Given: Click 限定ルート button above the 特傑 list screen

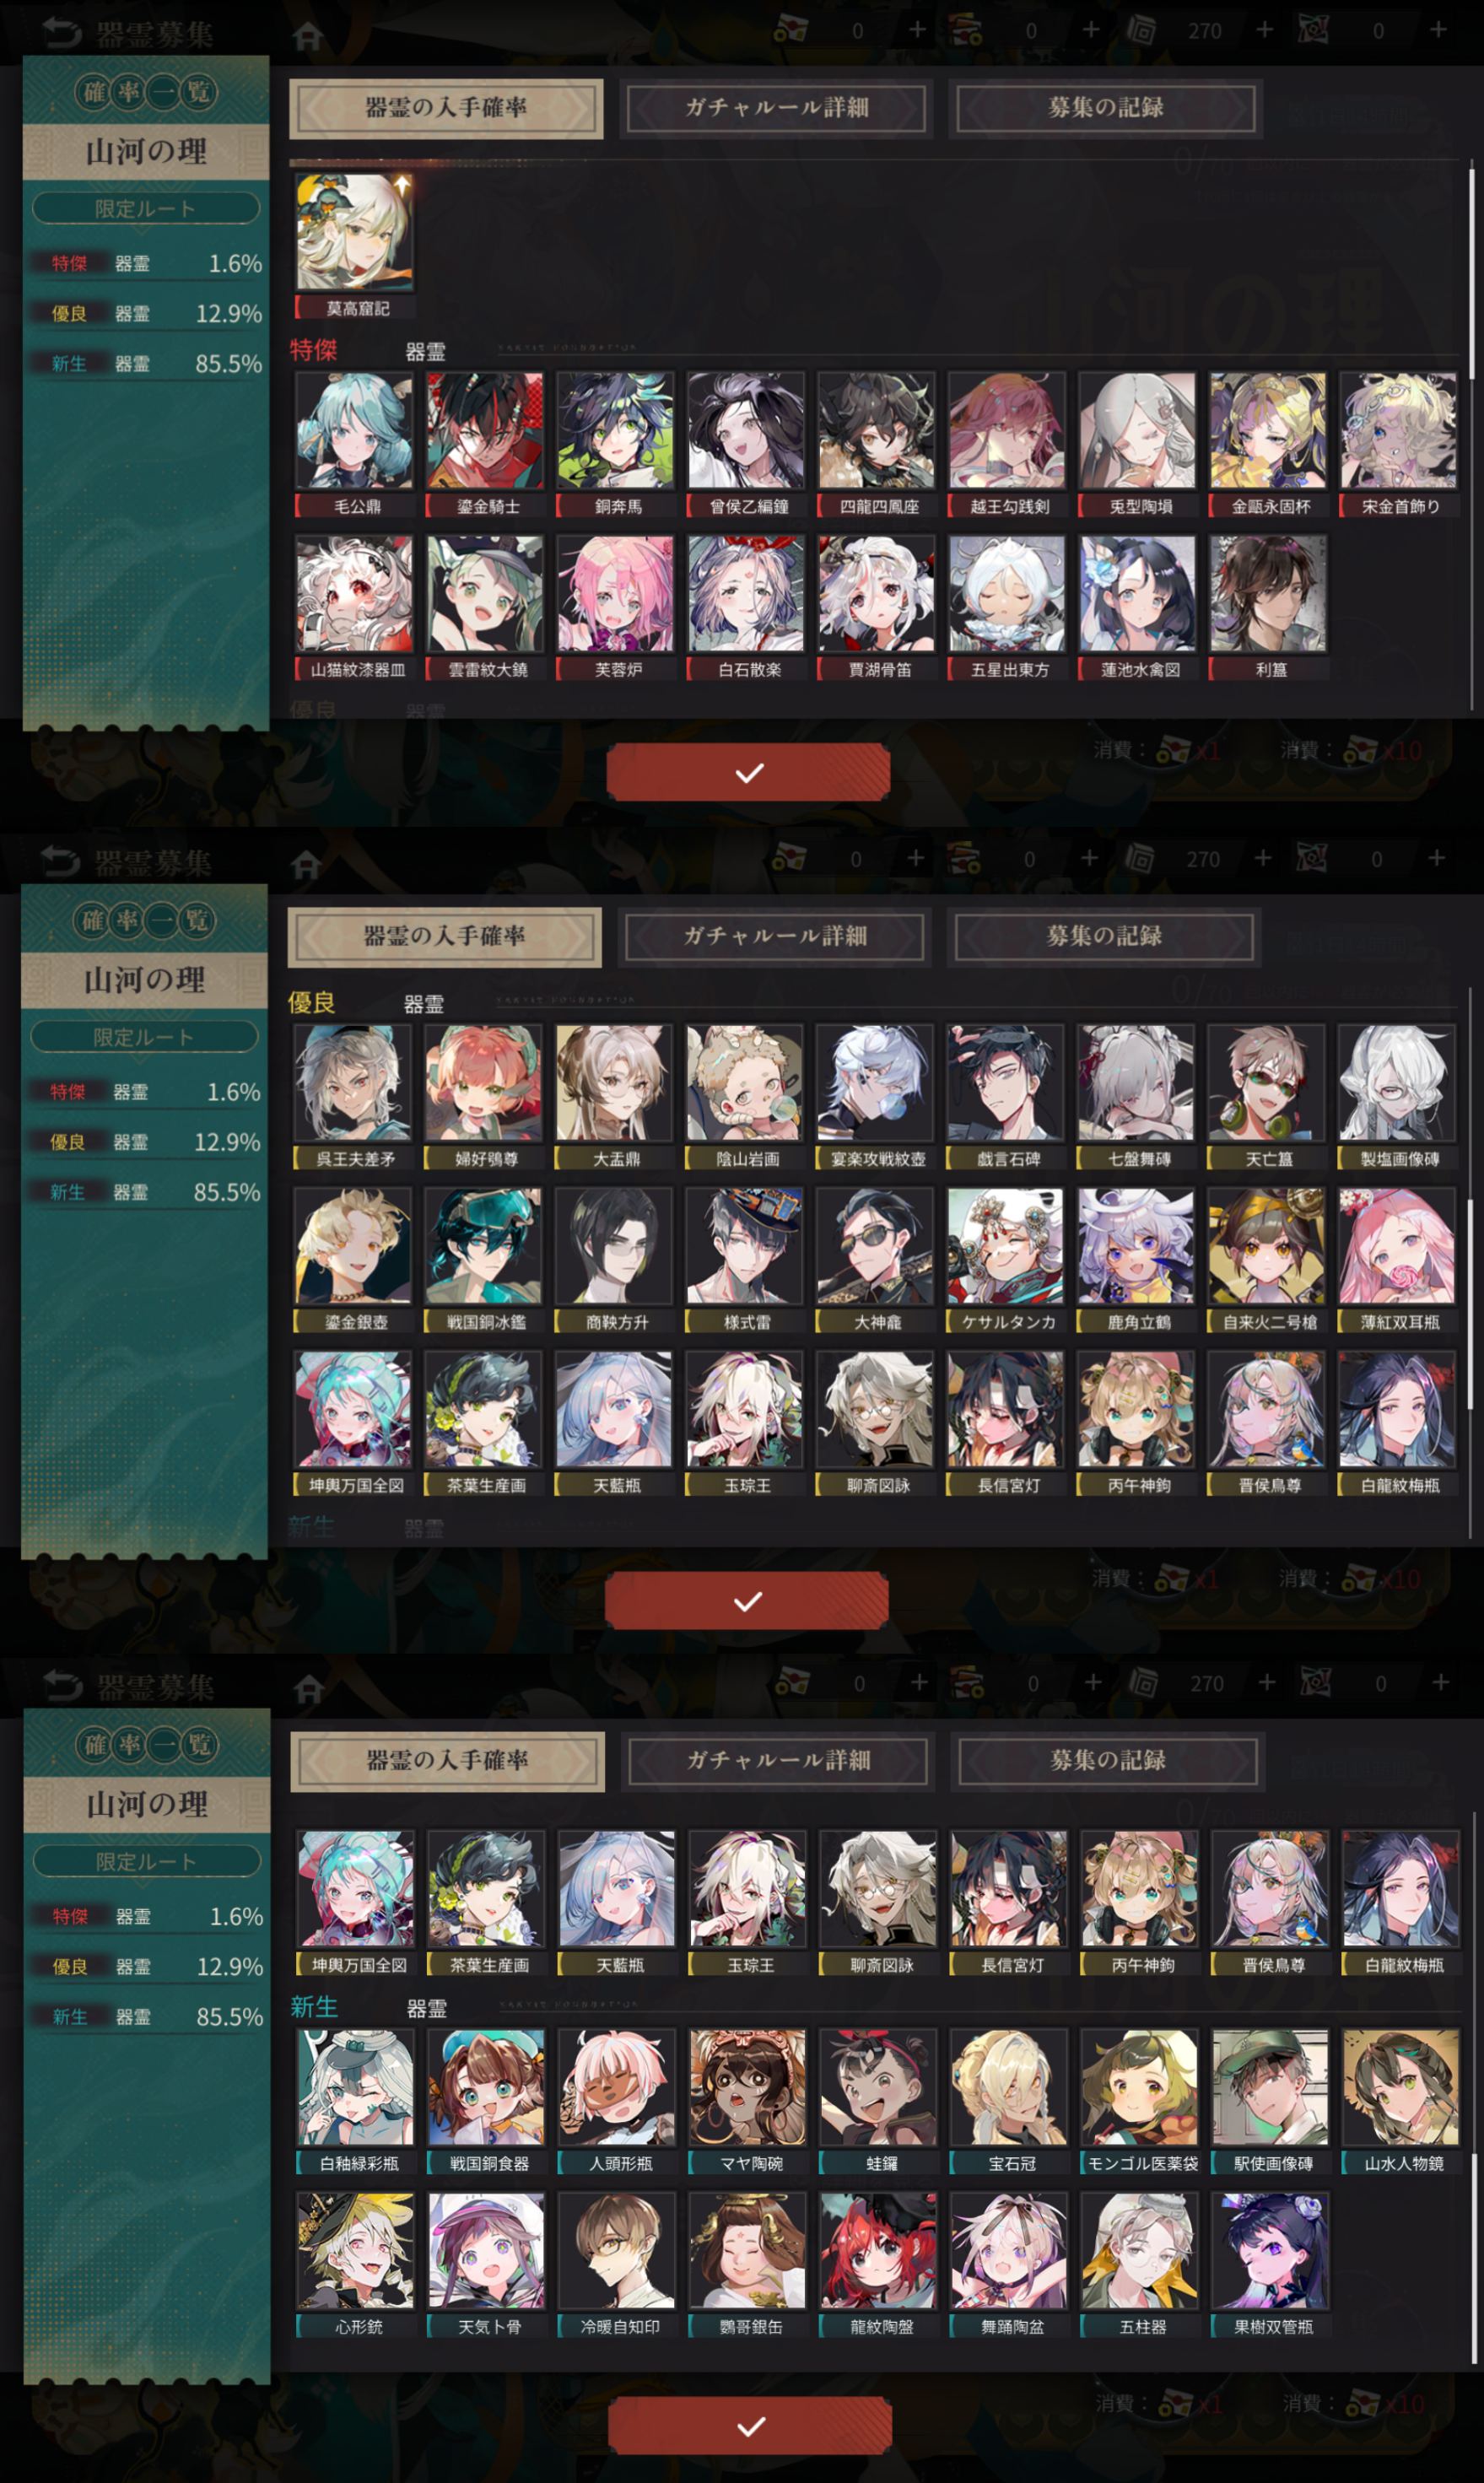Looking at the screenshot, I should (x=146, y=208).
